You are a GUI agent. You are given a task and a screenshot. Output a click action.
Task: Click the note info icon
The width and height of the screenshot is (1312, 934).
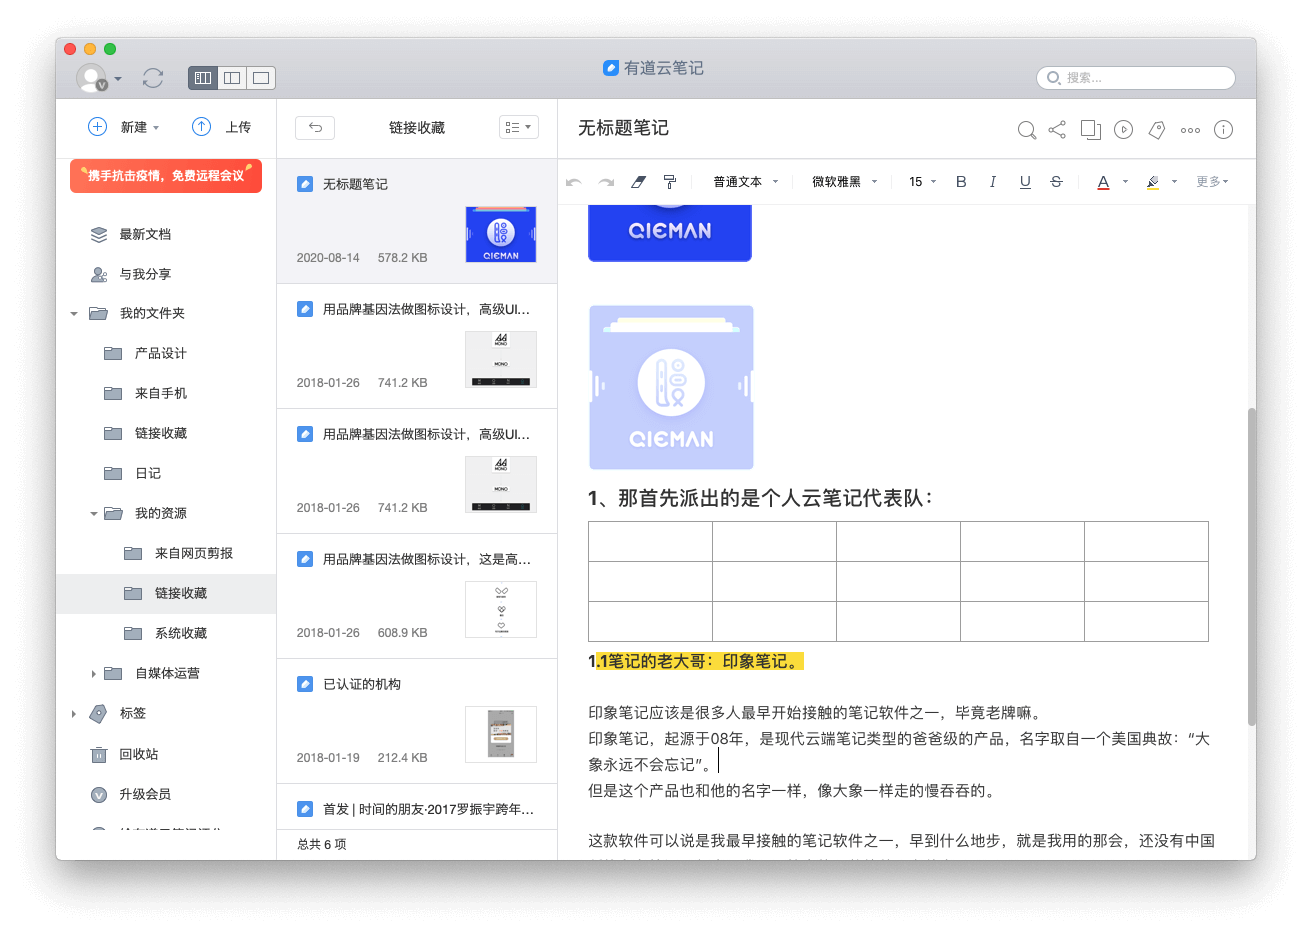coord(1223,129)
